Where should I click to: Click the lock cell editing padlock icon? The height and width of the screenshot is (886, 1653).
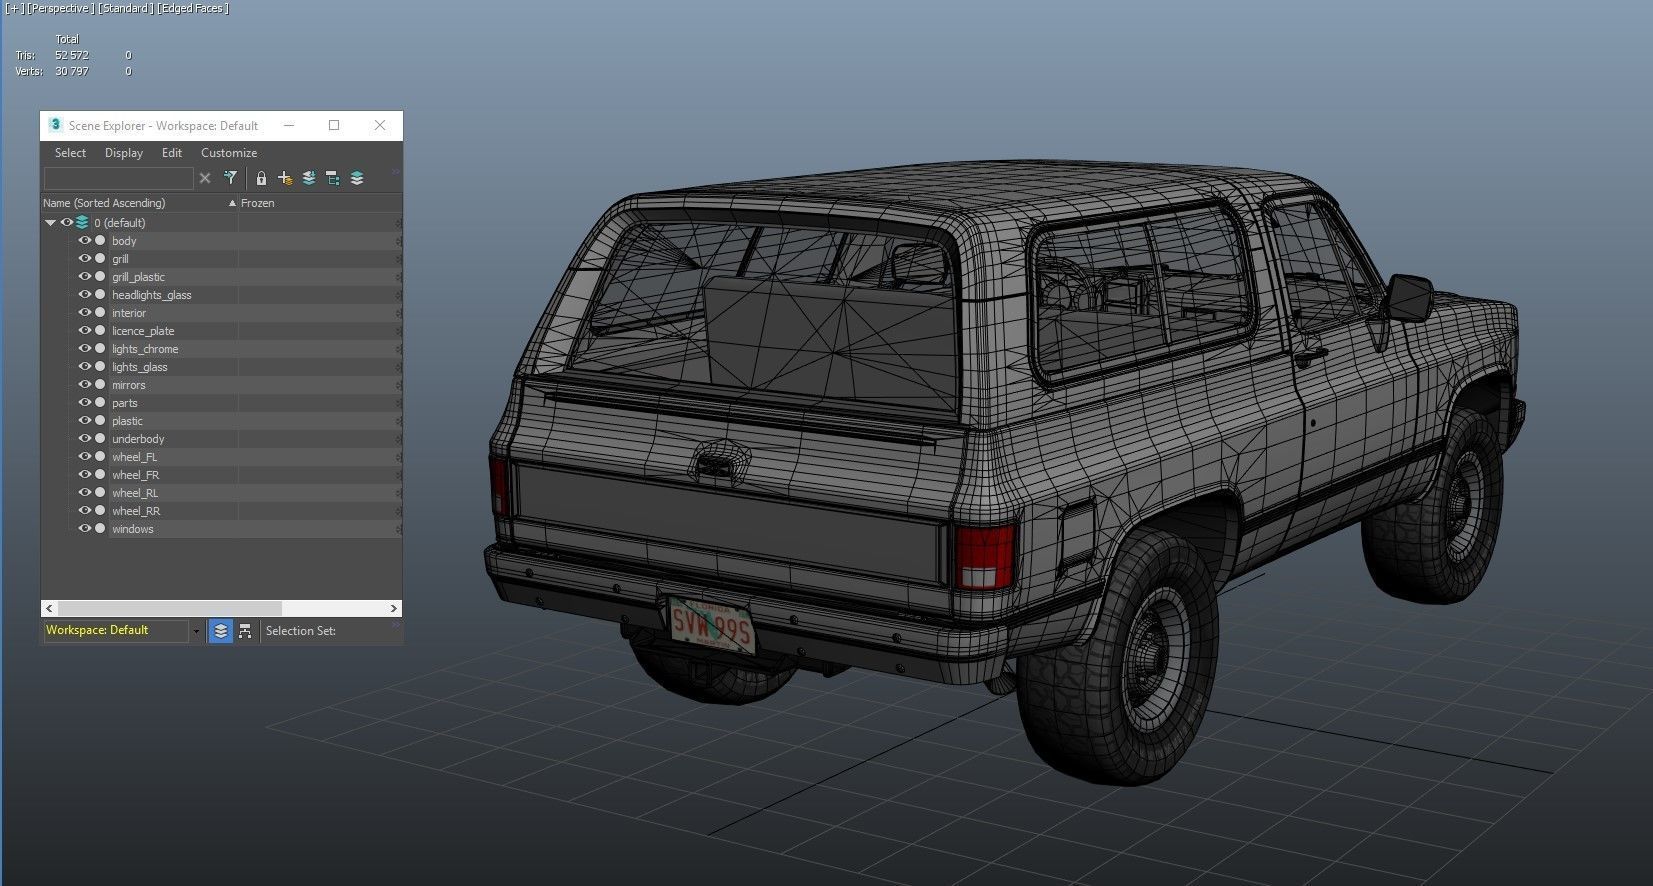click(x=261, y=178)
